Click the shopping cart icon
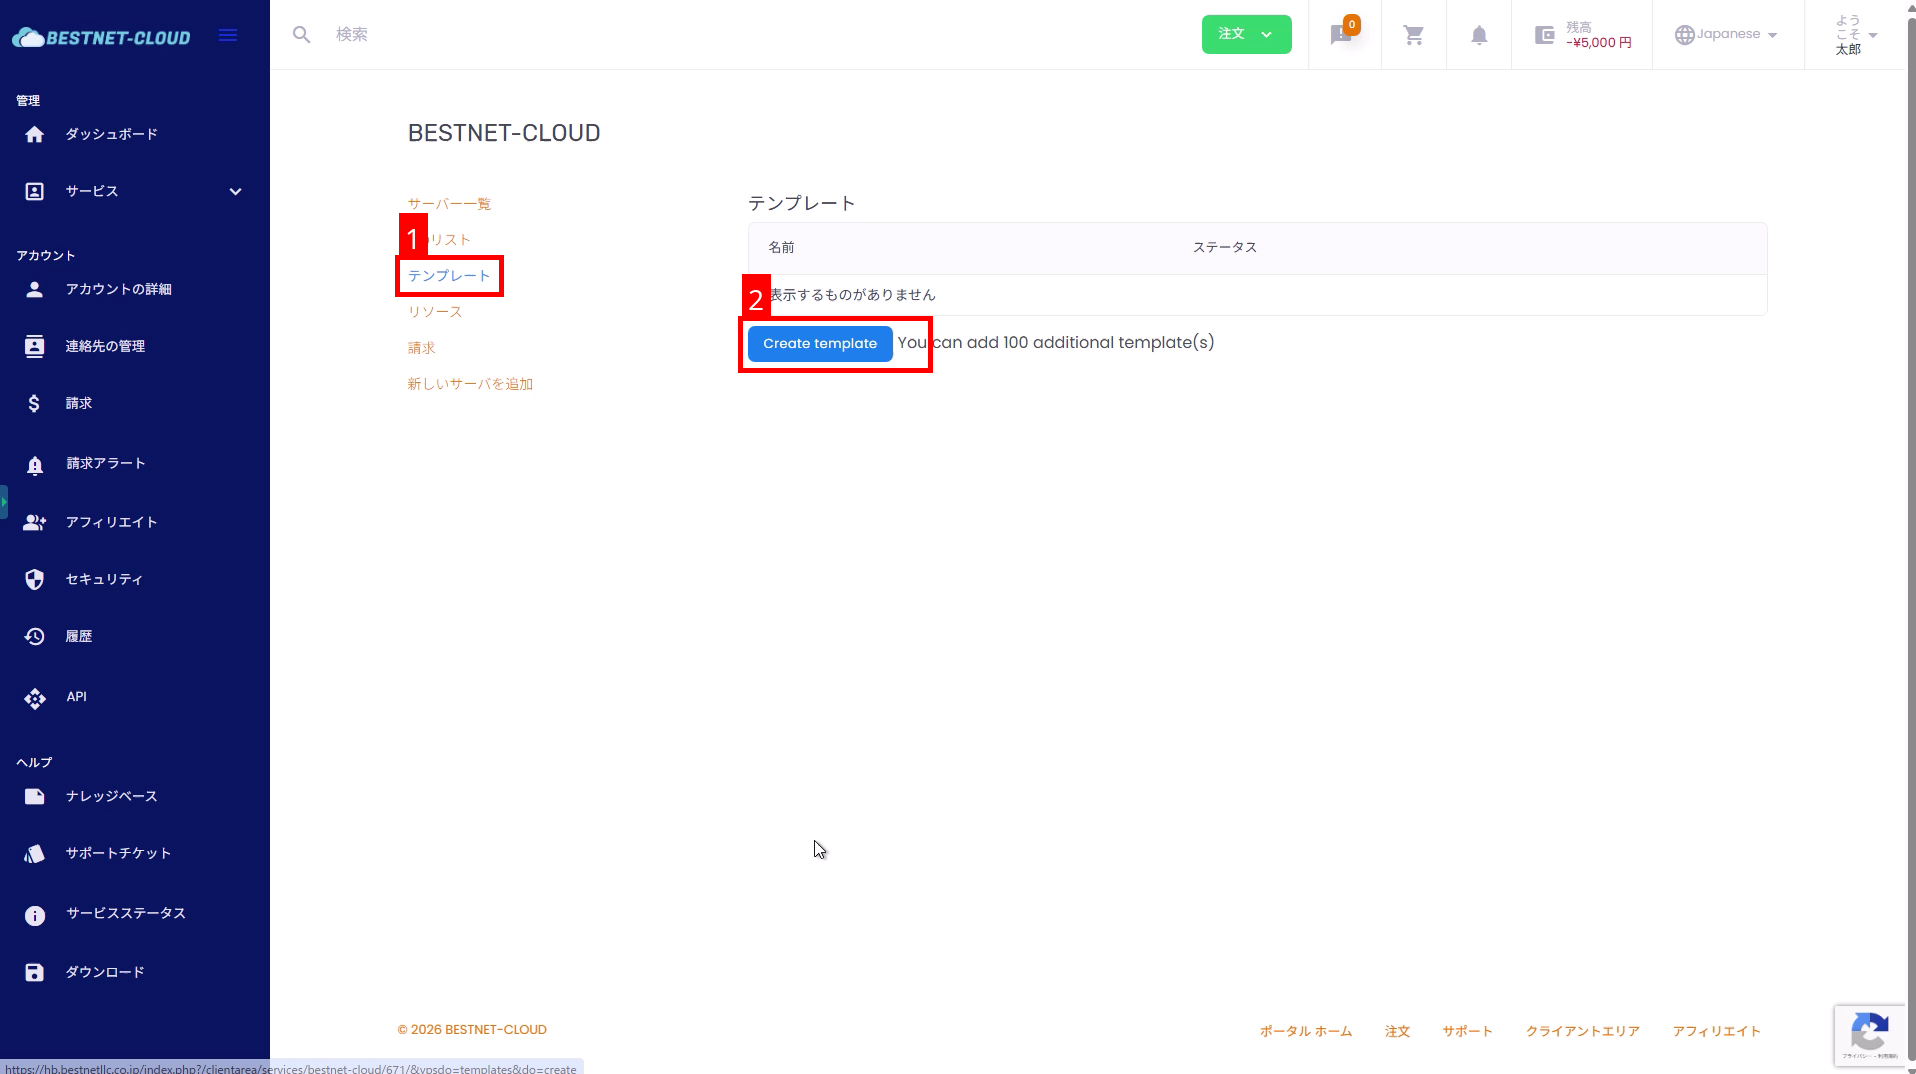The height and width of the screenshot is (1074, 1916). (x=1413, y=35)
